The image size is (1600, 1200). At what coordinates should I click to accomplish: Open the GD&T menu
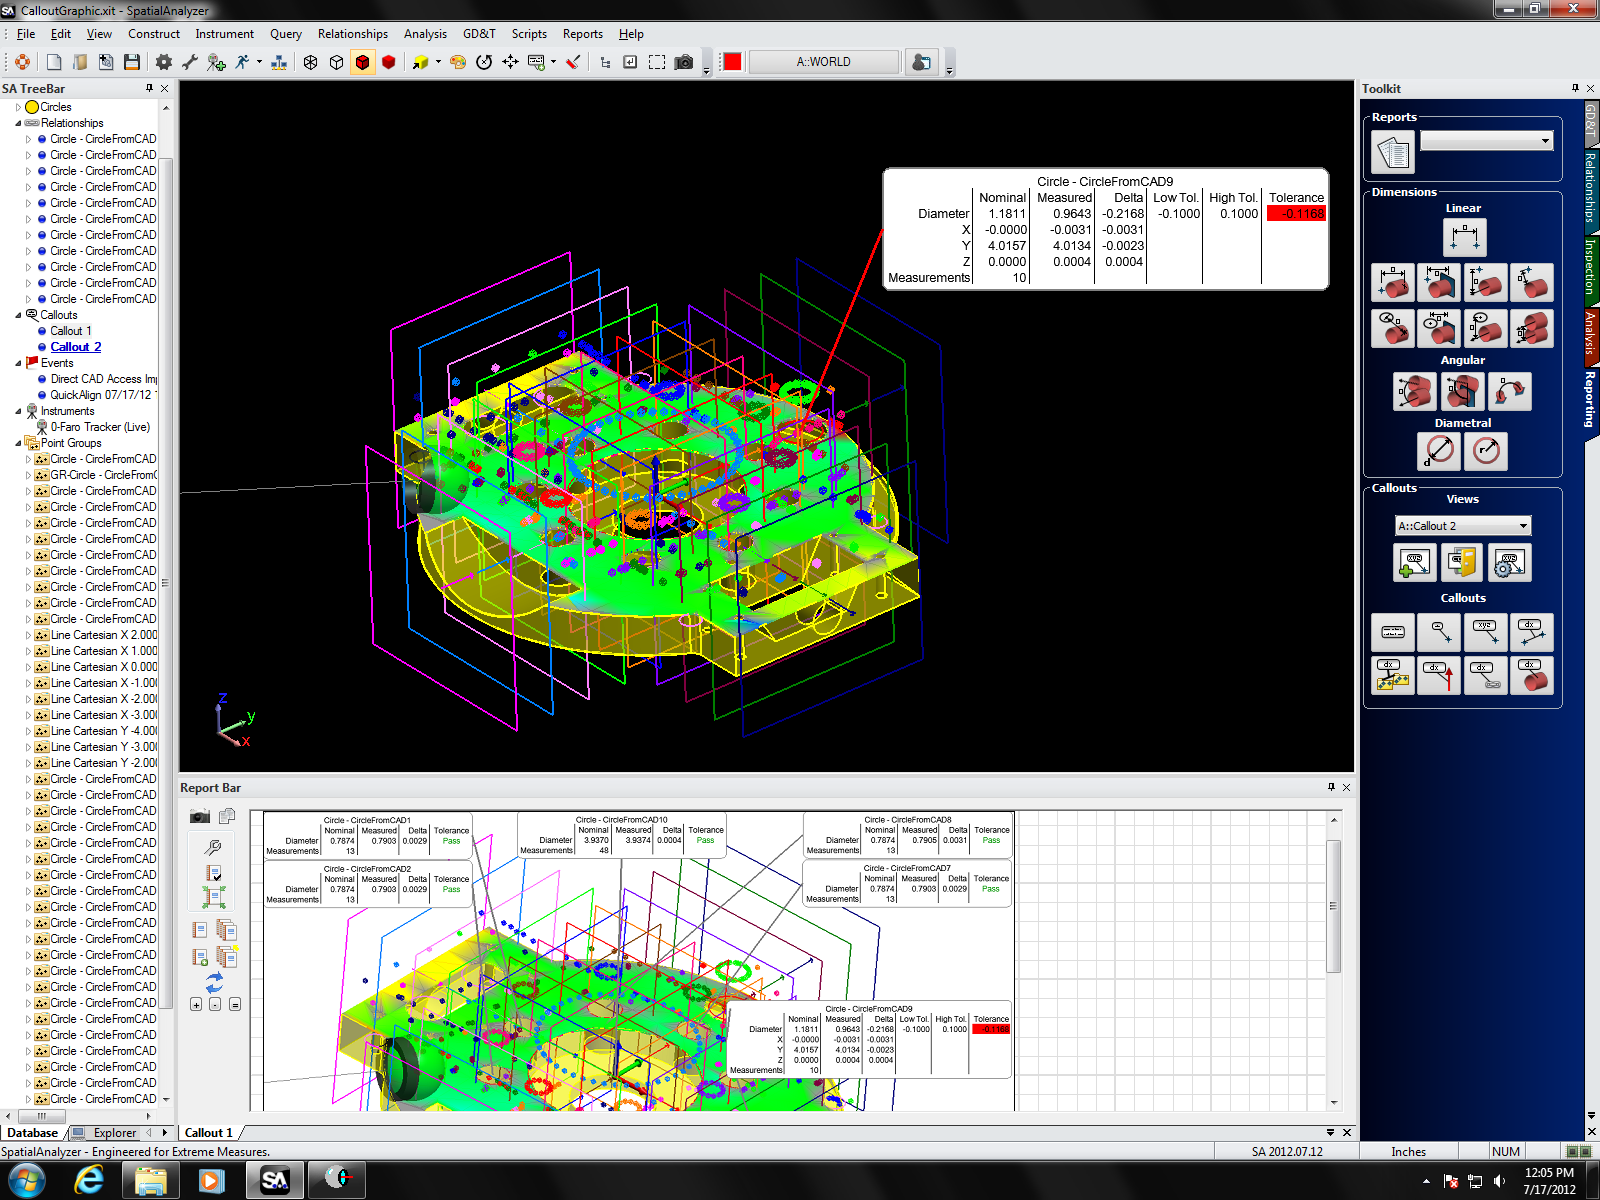[478, 34]
